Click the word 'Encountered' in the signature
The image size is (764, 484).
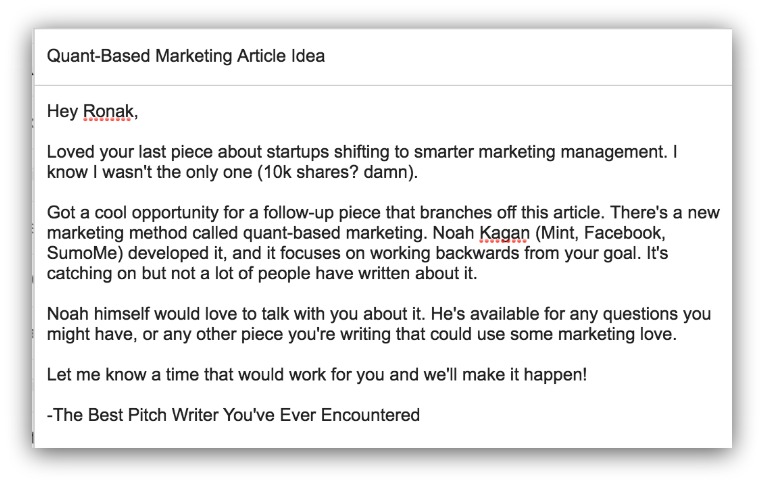click(370, 415)
